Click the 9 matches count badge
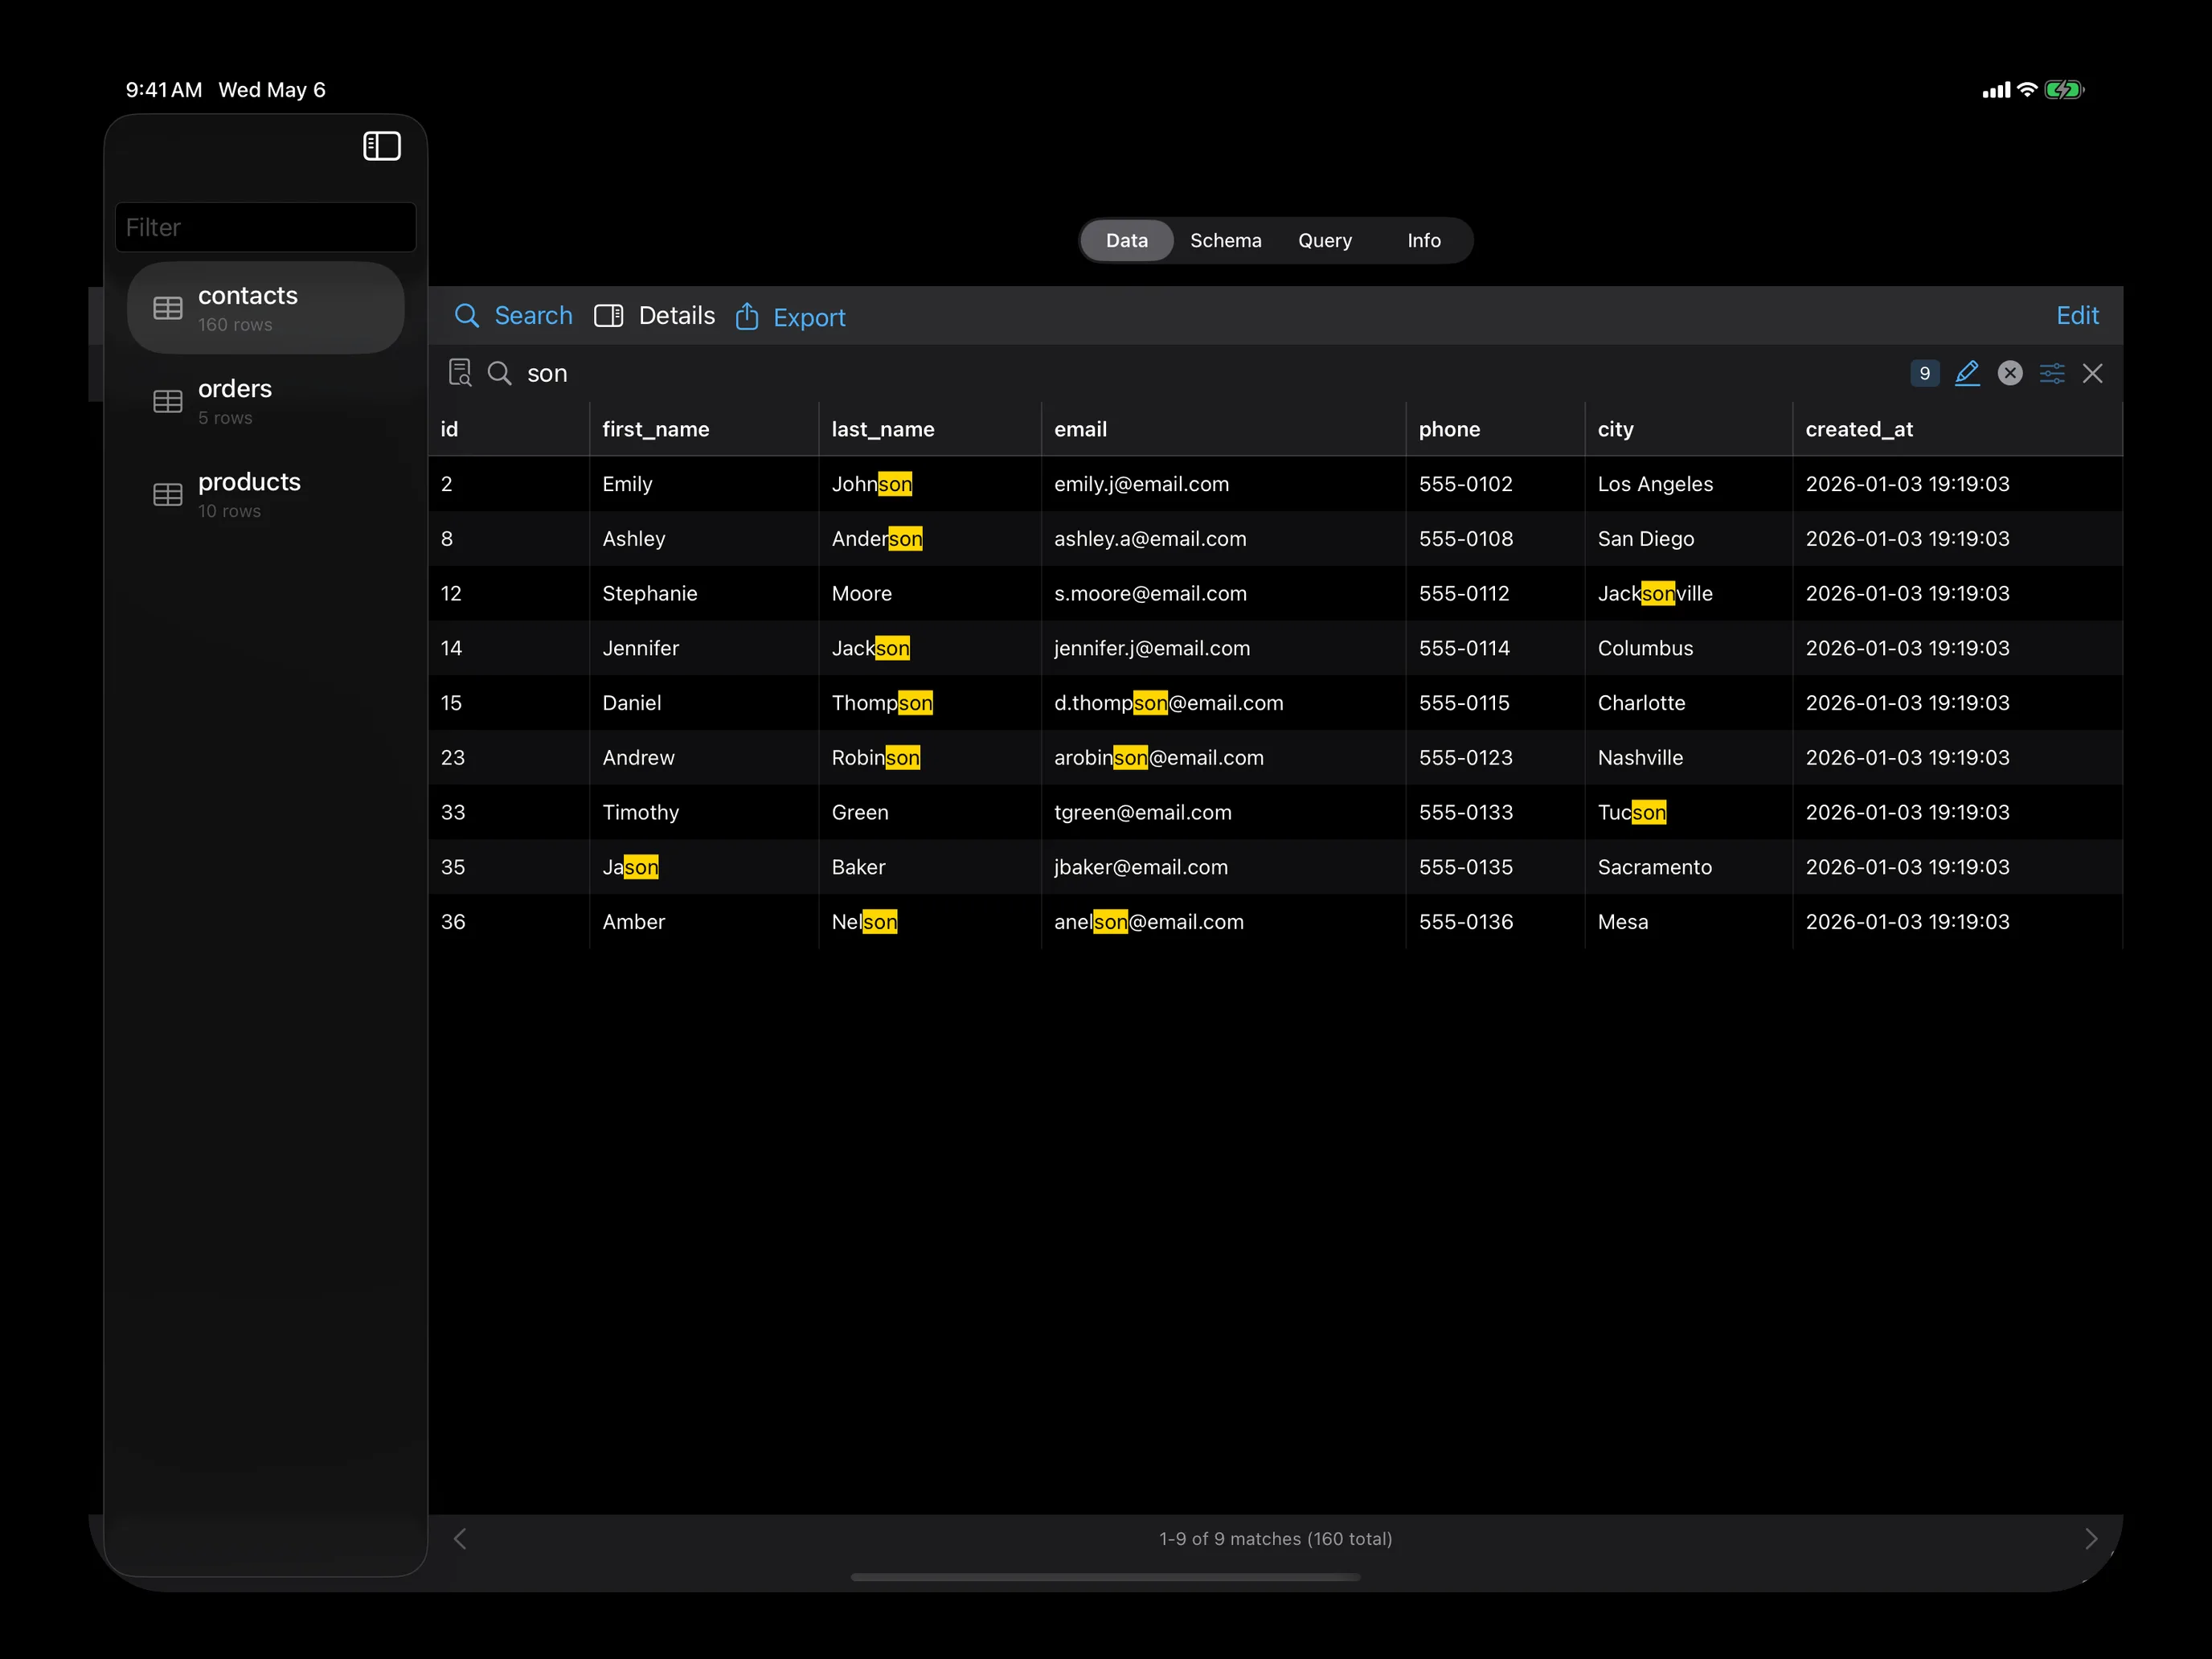Viewport: 2212px width, 1659px height. 1925,373
